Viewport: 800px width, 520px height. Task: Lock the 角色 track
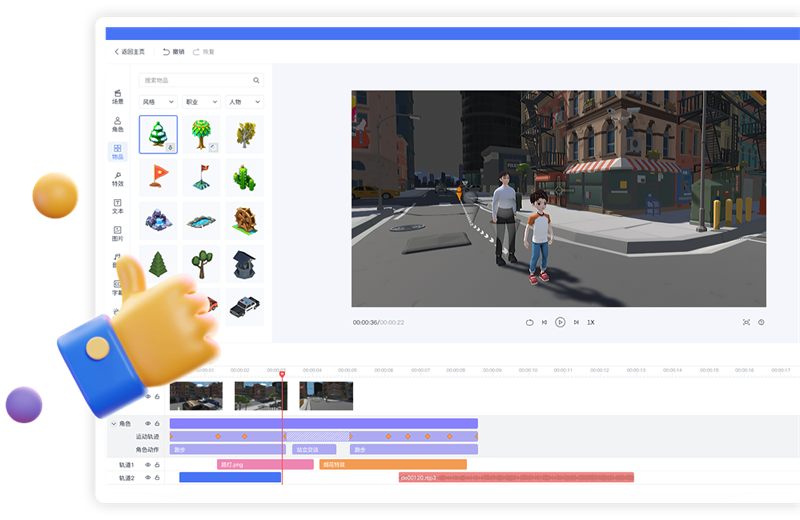(x=157, y=424)
